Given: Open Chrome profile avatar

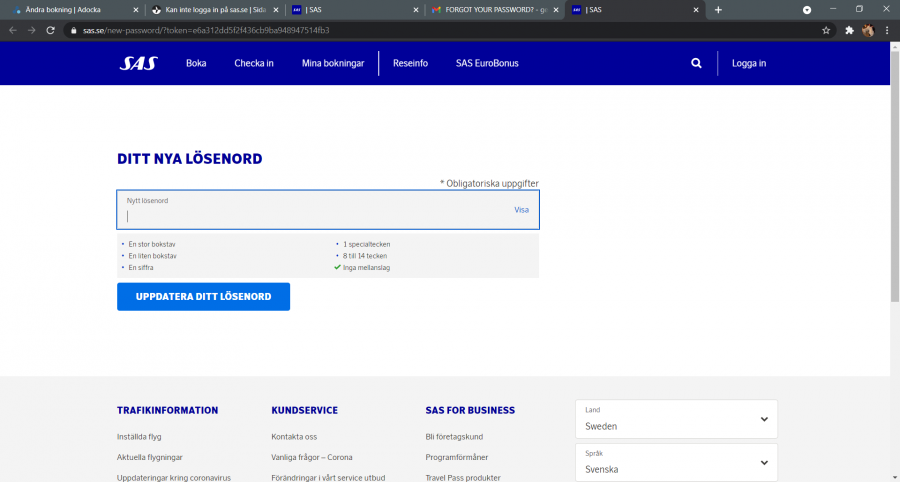Looking at the screenshot, I should point(868,30).
